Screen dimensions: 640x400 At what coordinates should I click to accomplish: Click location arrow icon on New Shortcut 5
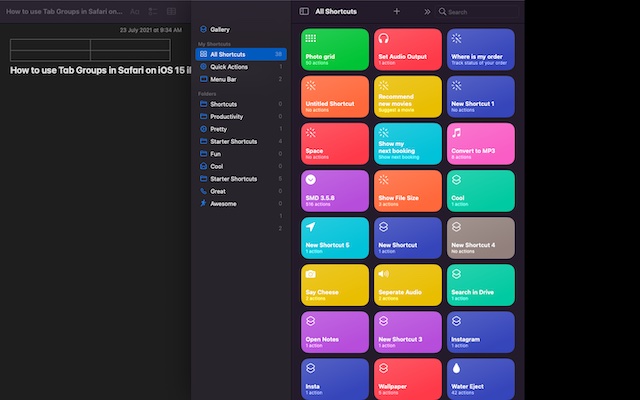point(310,227)
